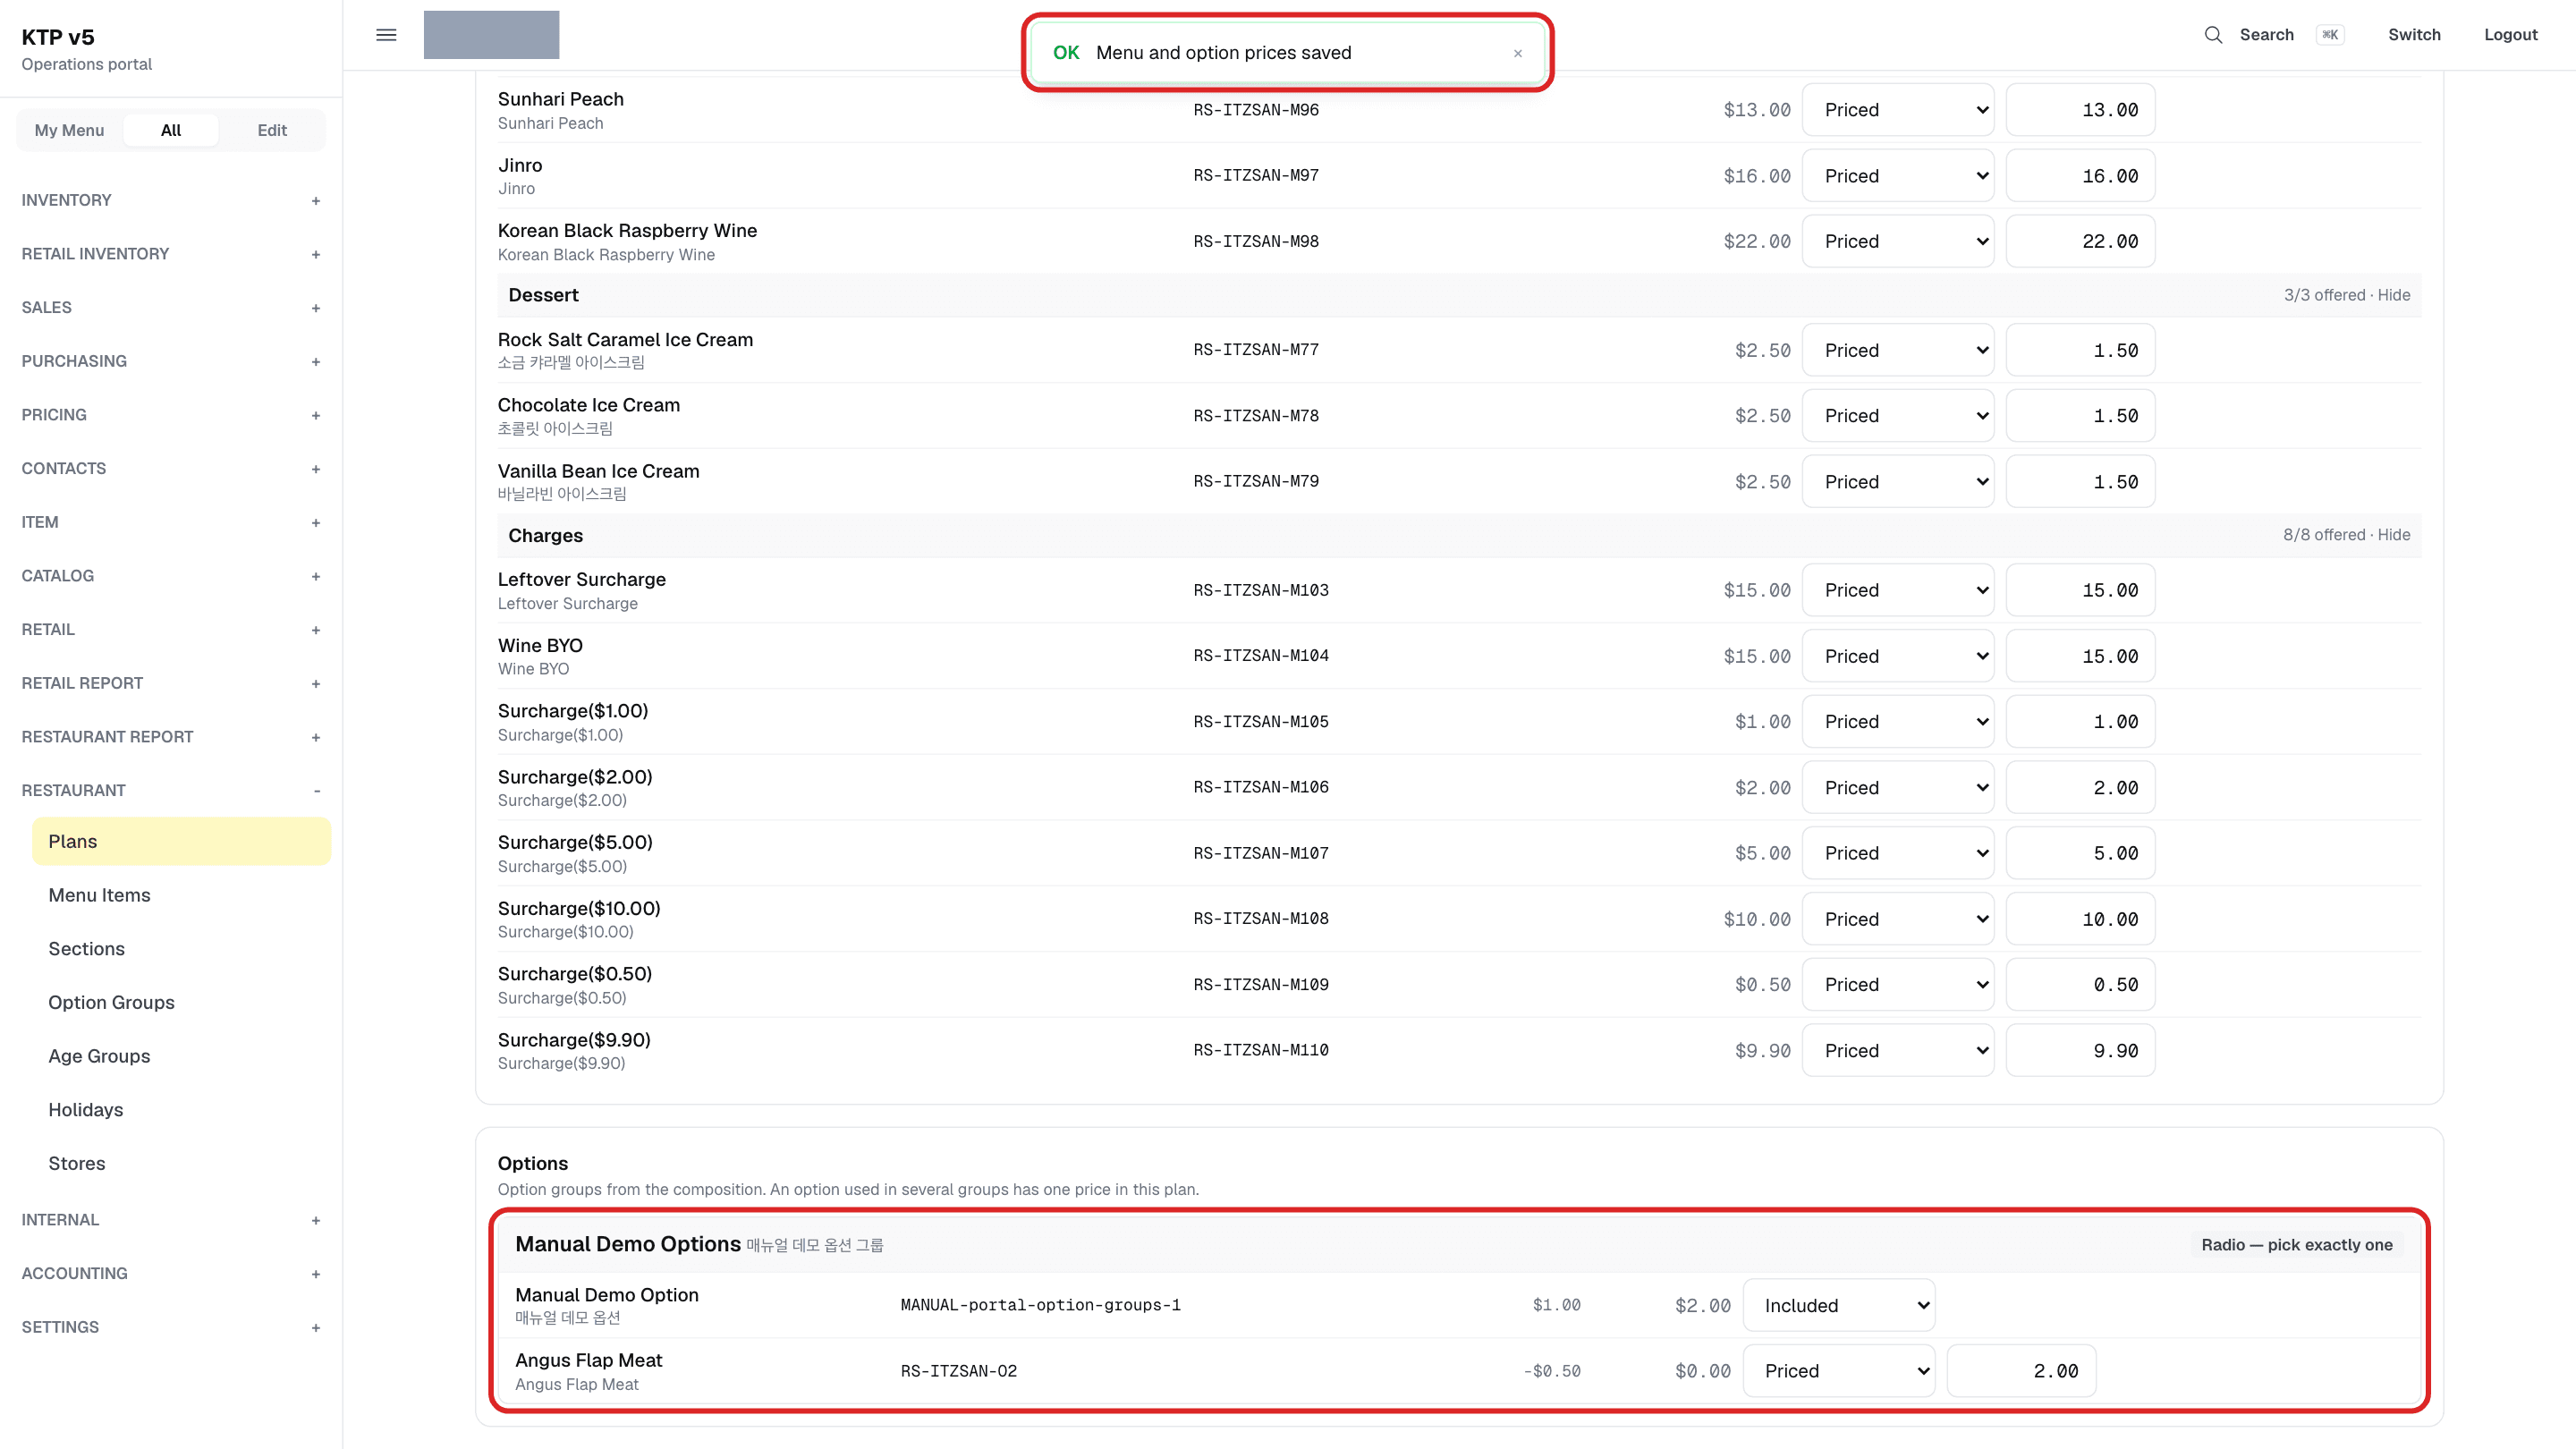Click the search magnifier icon

(2213, 35)
